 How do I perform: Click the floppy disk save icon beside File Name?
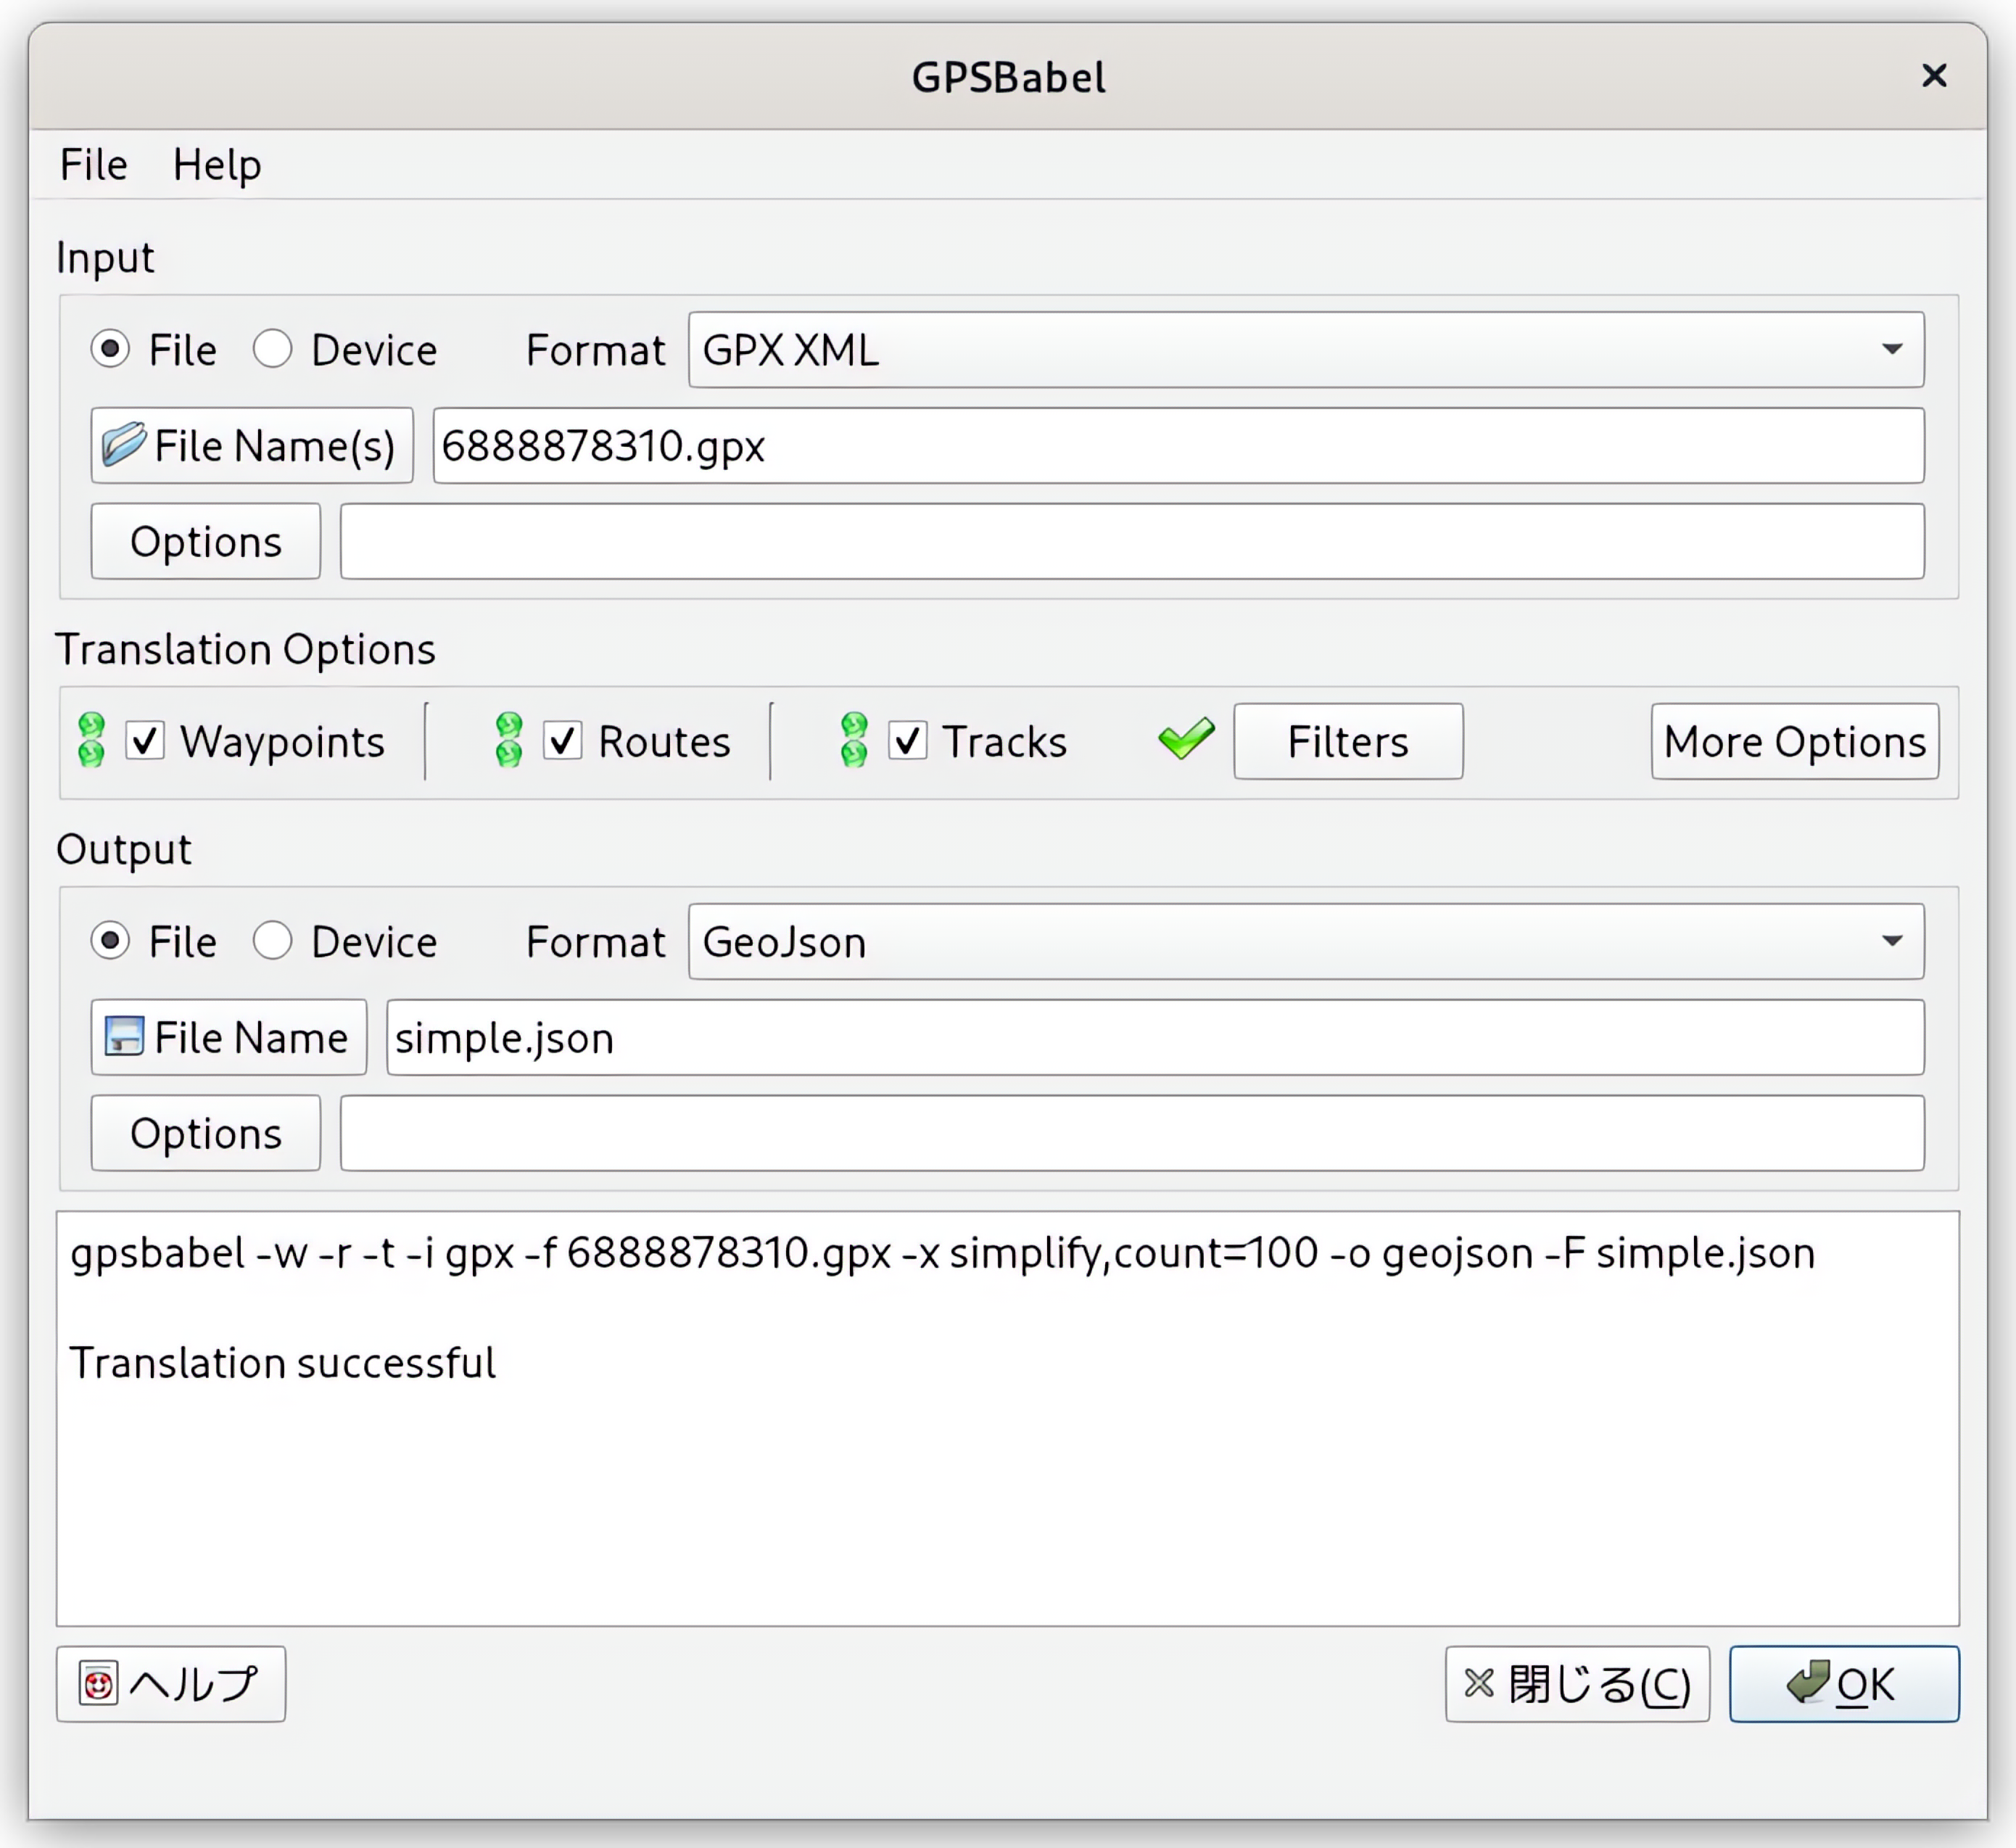tap(124, 1037)
